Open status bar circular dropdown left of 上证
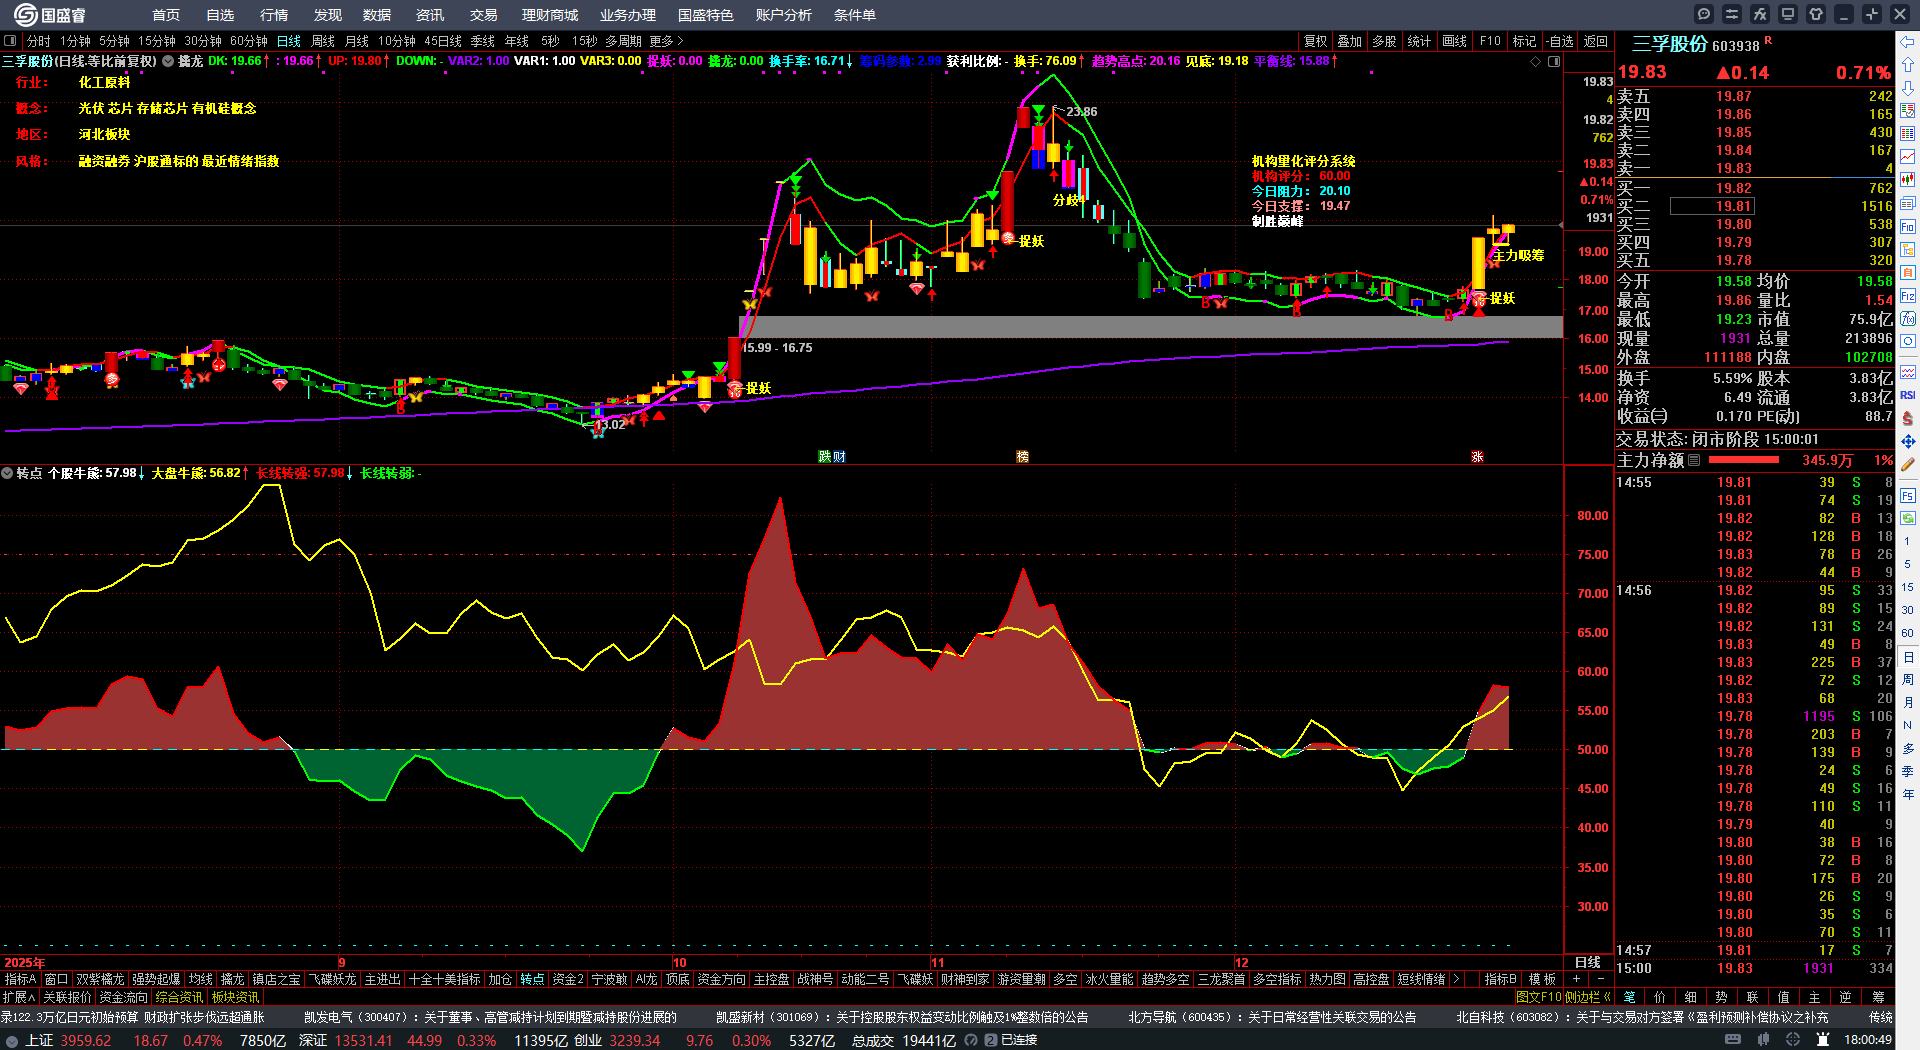This screenshot has height=1050, width=1920. pos(11,1040)
